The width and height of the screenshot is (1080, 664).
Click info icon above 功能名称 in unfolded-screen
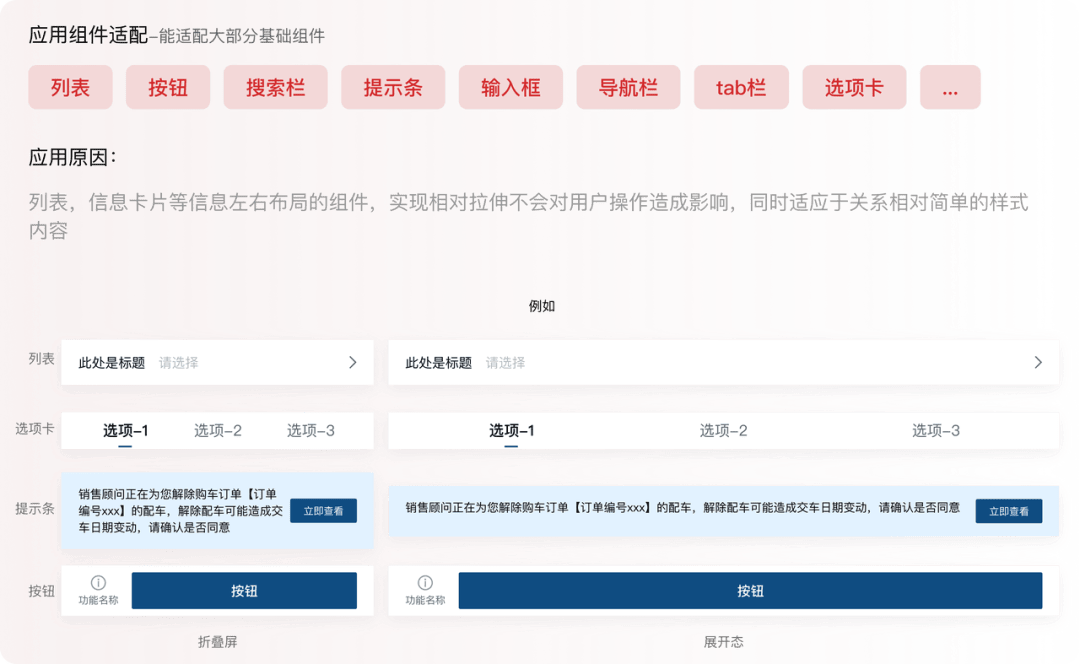click(426, 583)
